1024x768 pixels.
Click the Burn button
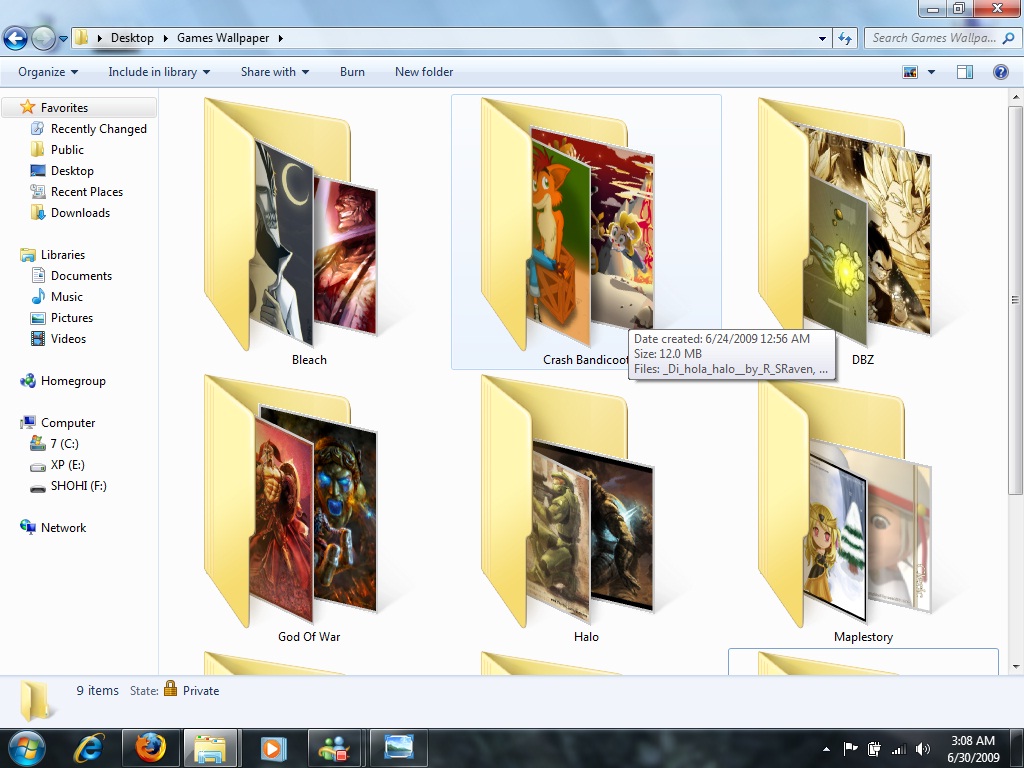[x=352, y=71]
